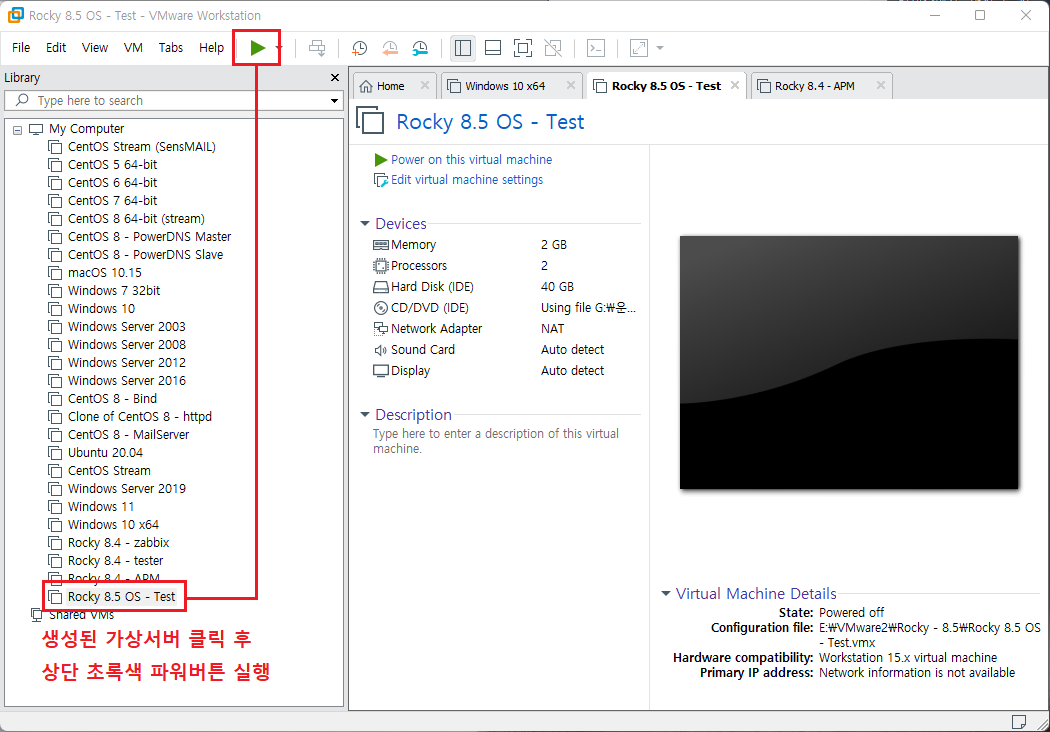Toggle the library sidebar view icon

[x=463, y=48]
